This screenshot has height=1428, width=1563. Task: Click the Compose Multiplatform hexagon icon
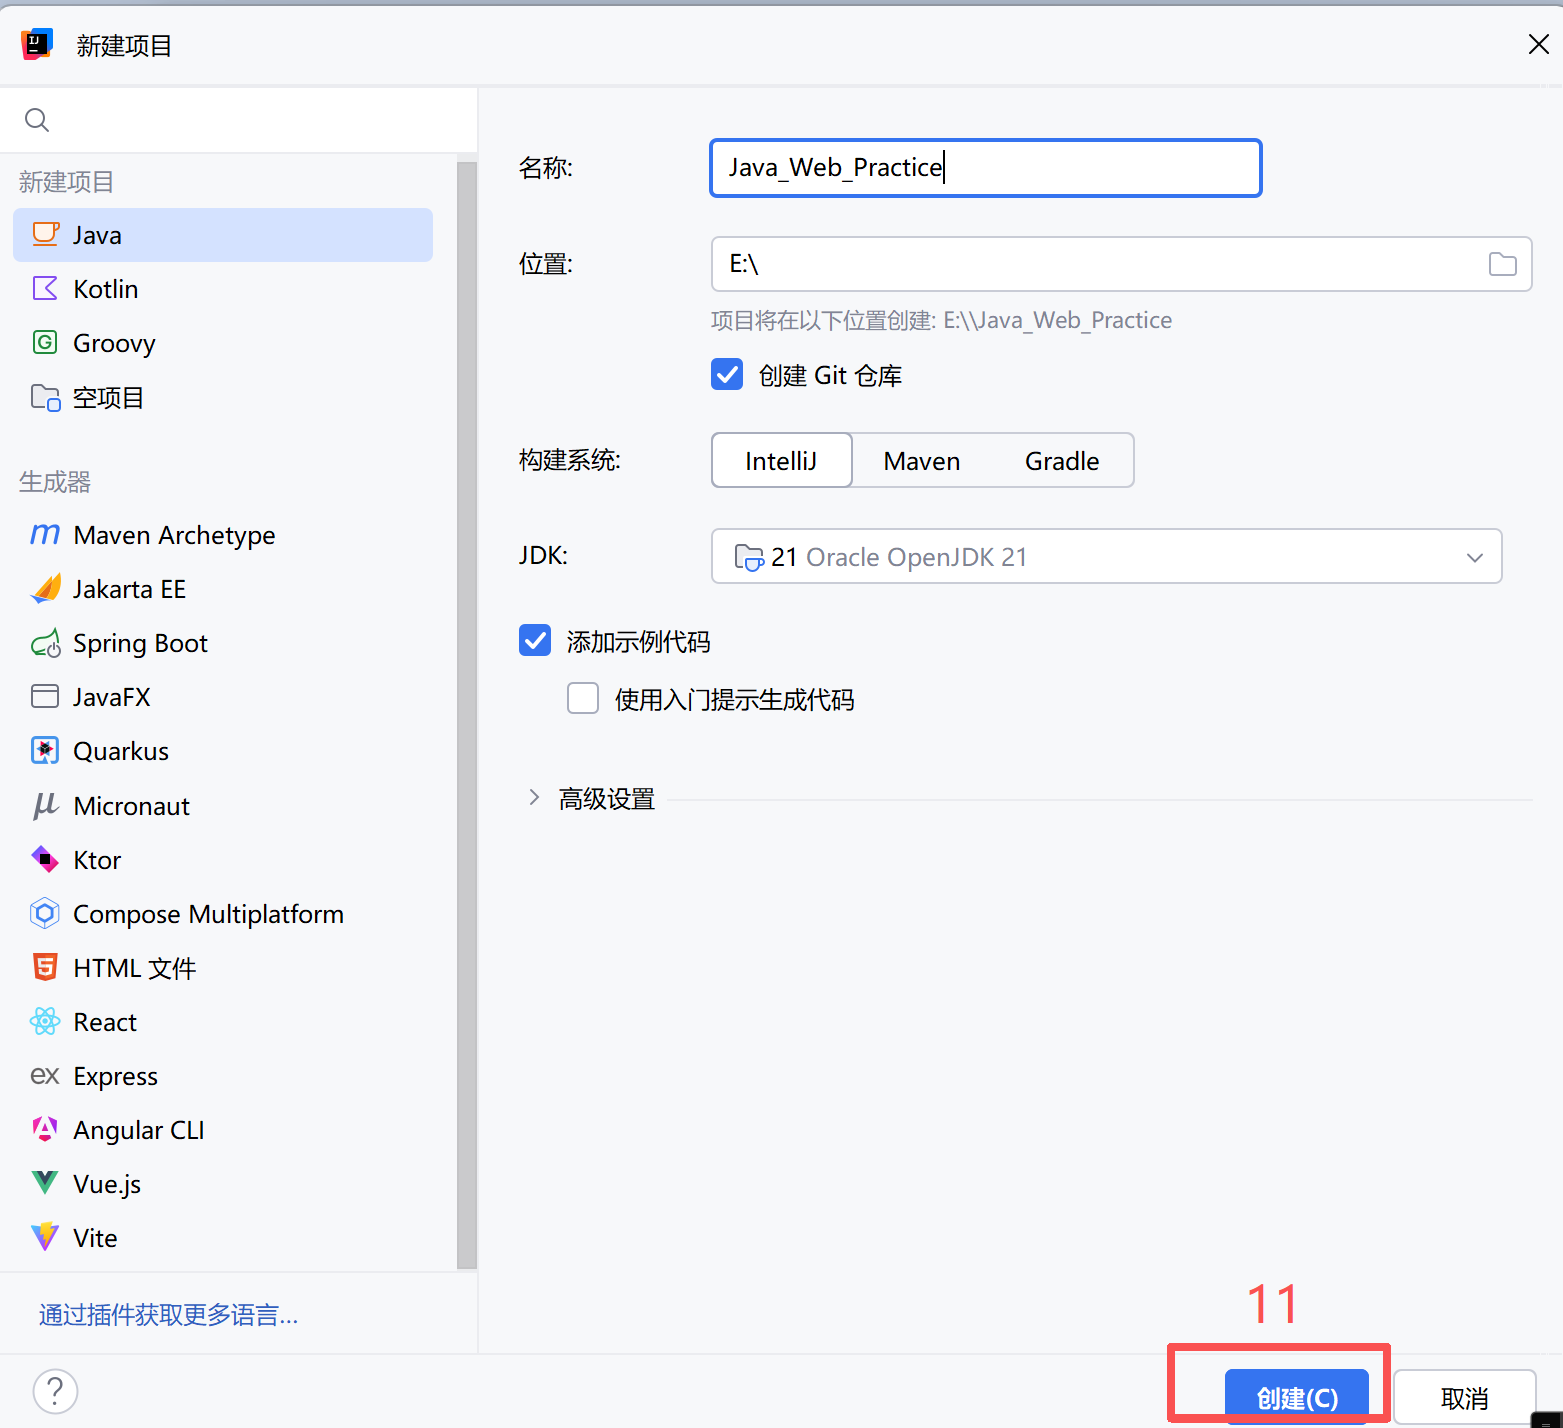tap(45, 913)
